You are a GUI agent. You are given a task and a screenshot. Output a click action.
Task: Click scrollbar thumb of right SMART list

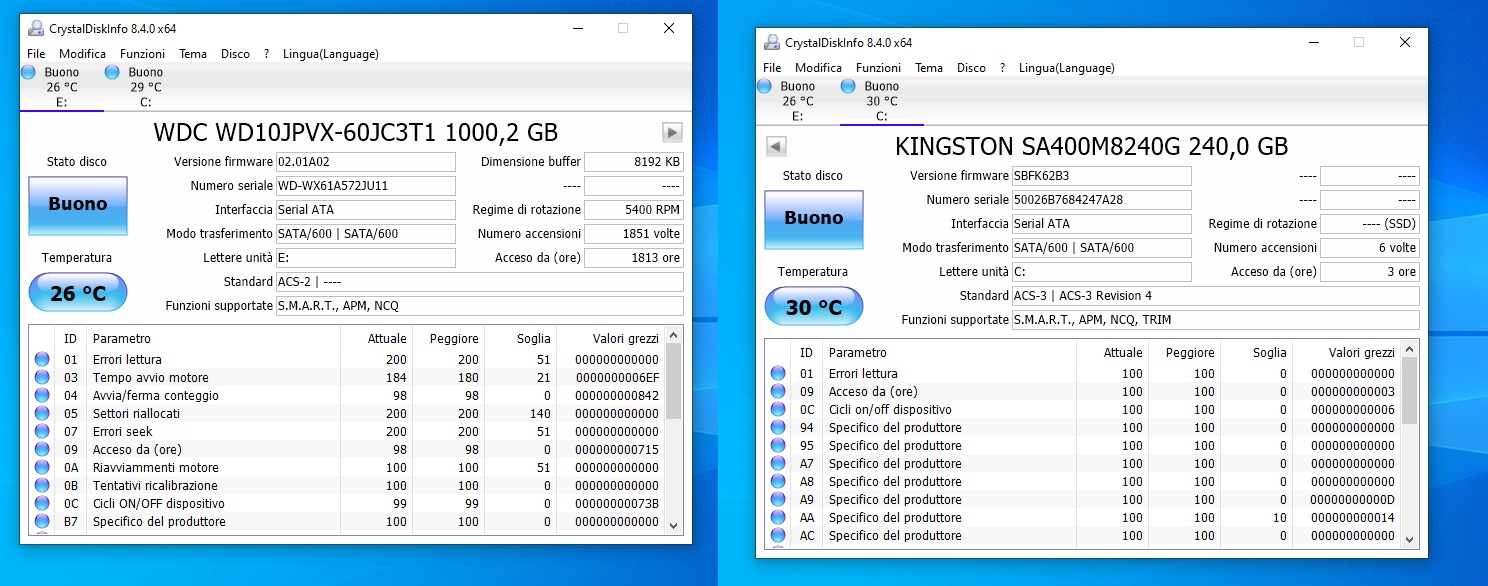pyautogui.click(x=1410, y=392)
